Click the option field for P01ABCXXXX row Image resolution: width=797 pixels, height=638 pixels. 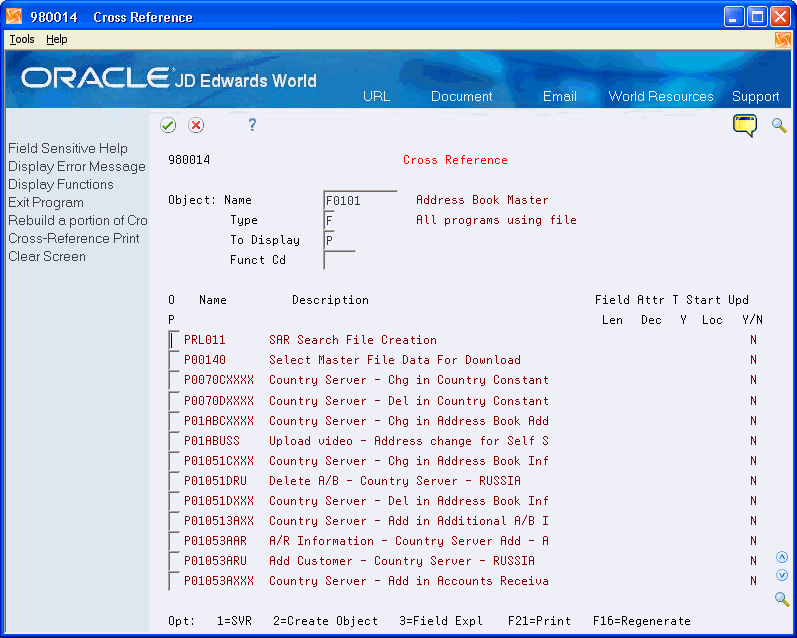click(x=174, y=420)
